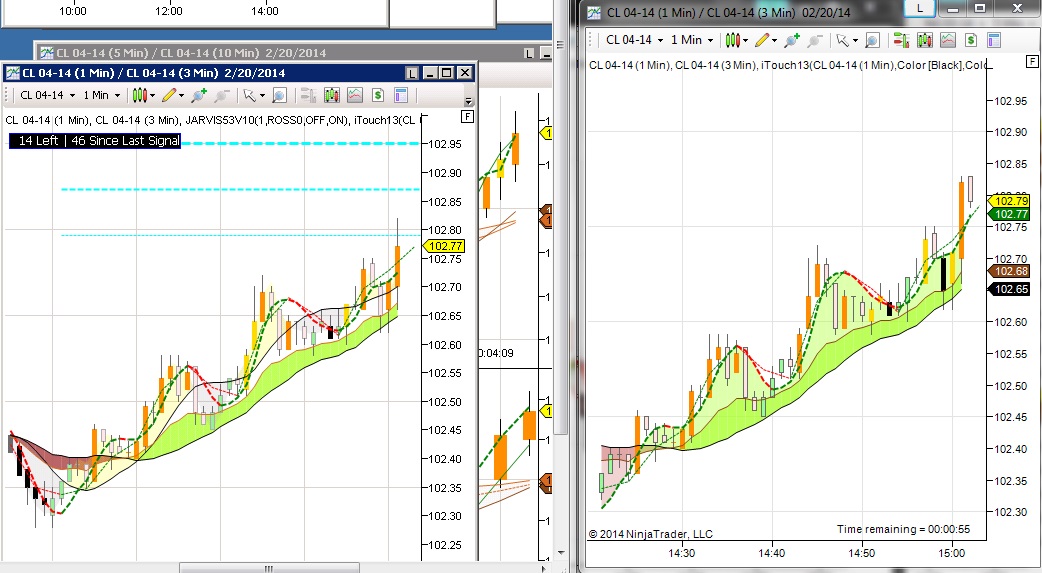Click zoom frame magnifier in left chart toolbar
Viewport: 1042px width, 573px height.
point(280,96)
